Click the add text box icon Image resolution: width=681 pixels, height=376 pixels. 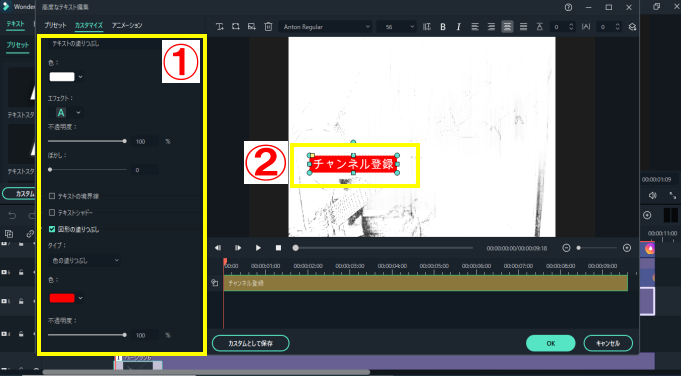220,27
